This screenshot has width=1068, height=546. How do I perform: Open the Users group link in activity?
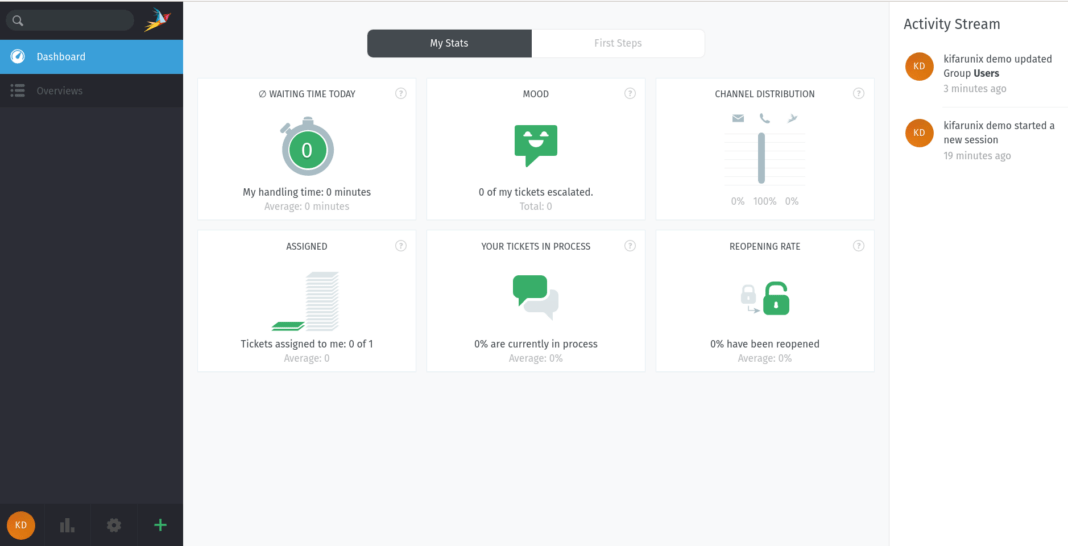tap(986, 73)
